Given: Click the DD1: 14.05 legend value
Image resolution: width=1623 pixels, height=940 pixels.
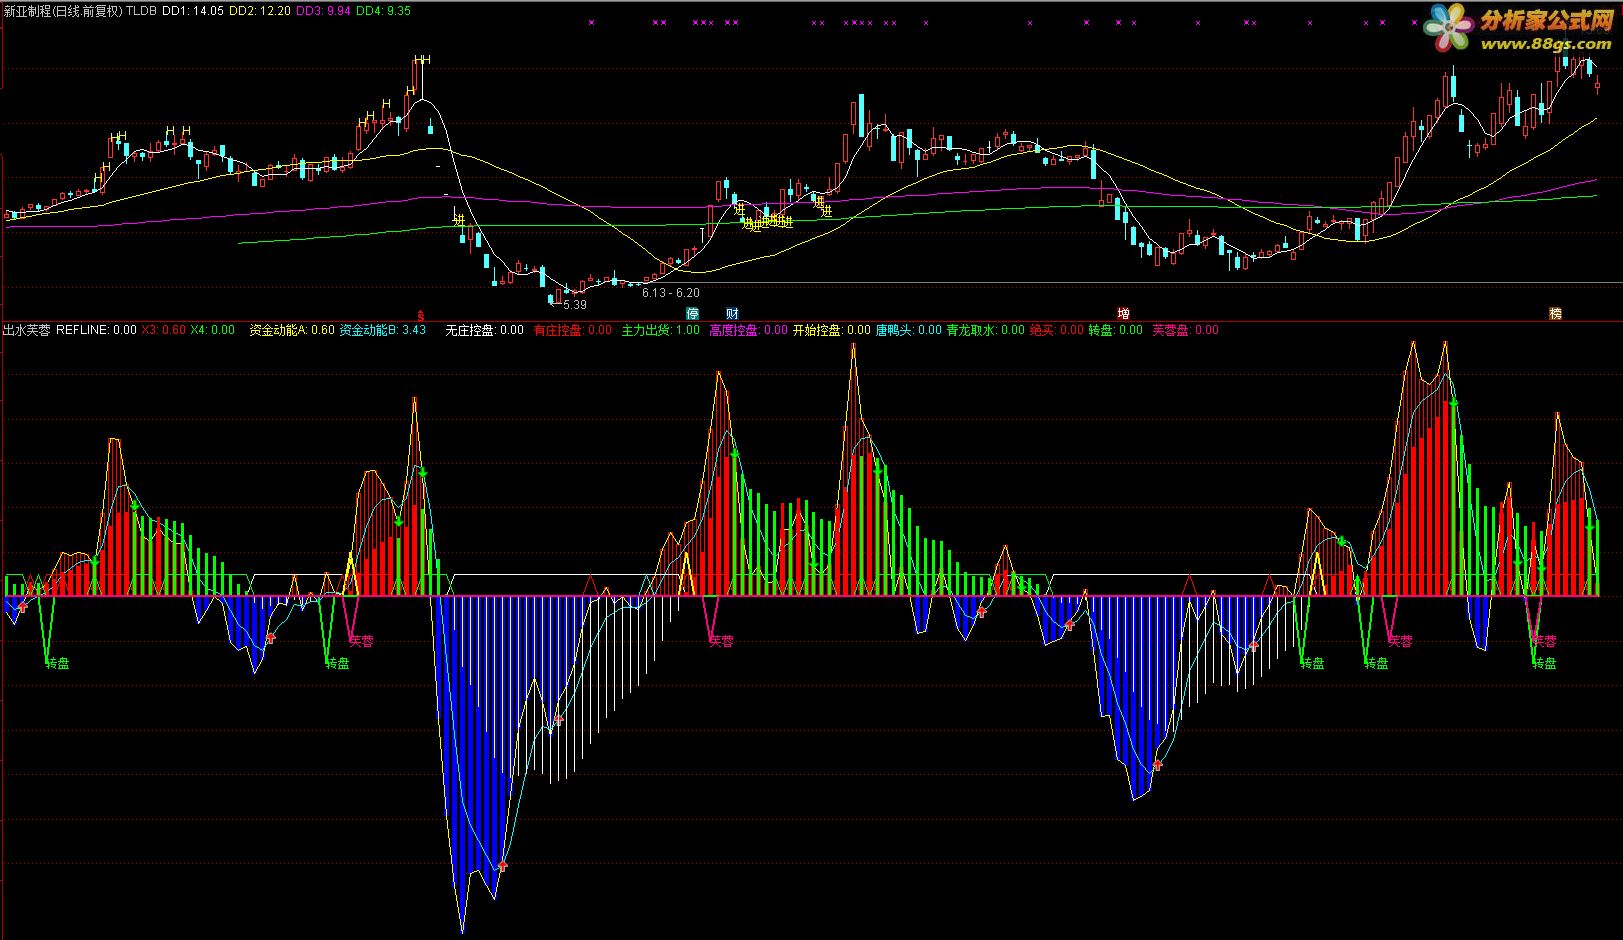Looking at the screenshot, I should 193,11.
